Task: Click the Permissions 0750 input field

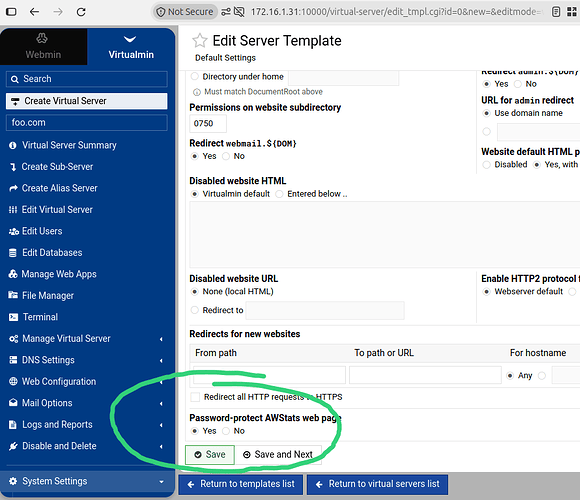Action: coord(208,124)
